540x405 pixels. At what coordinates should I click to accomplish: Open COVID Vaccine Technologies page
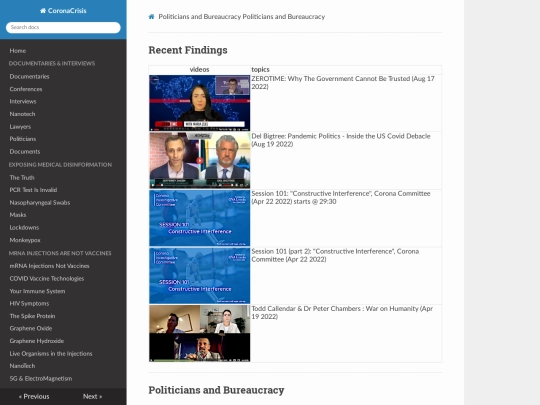click(46, 279)
